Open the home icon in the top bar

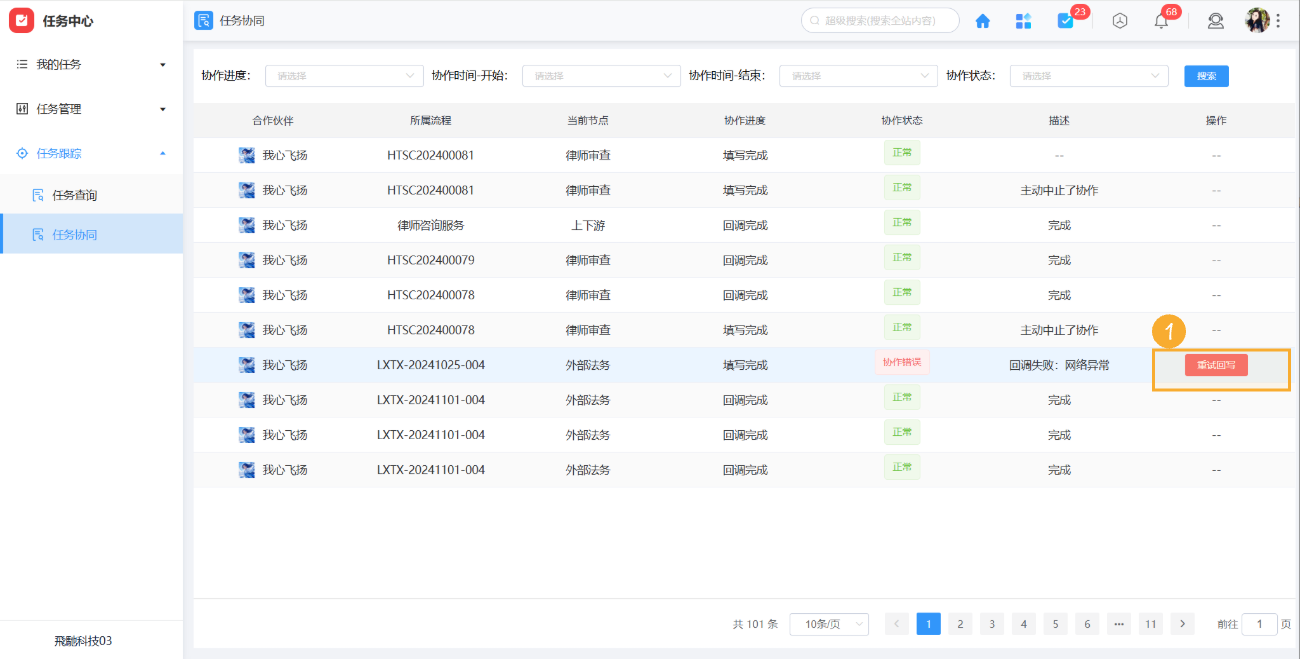982,20
